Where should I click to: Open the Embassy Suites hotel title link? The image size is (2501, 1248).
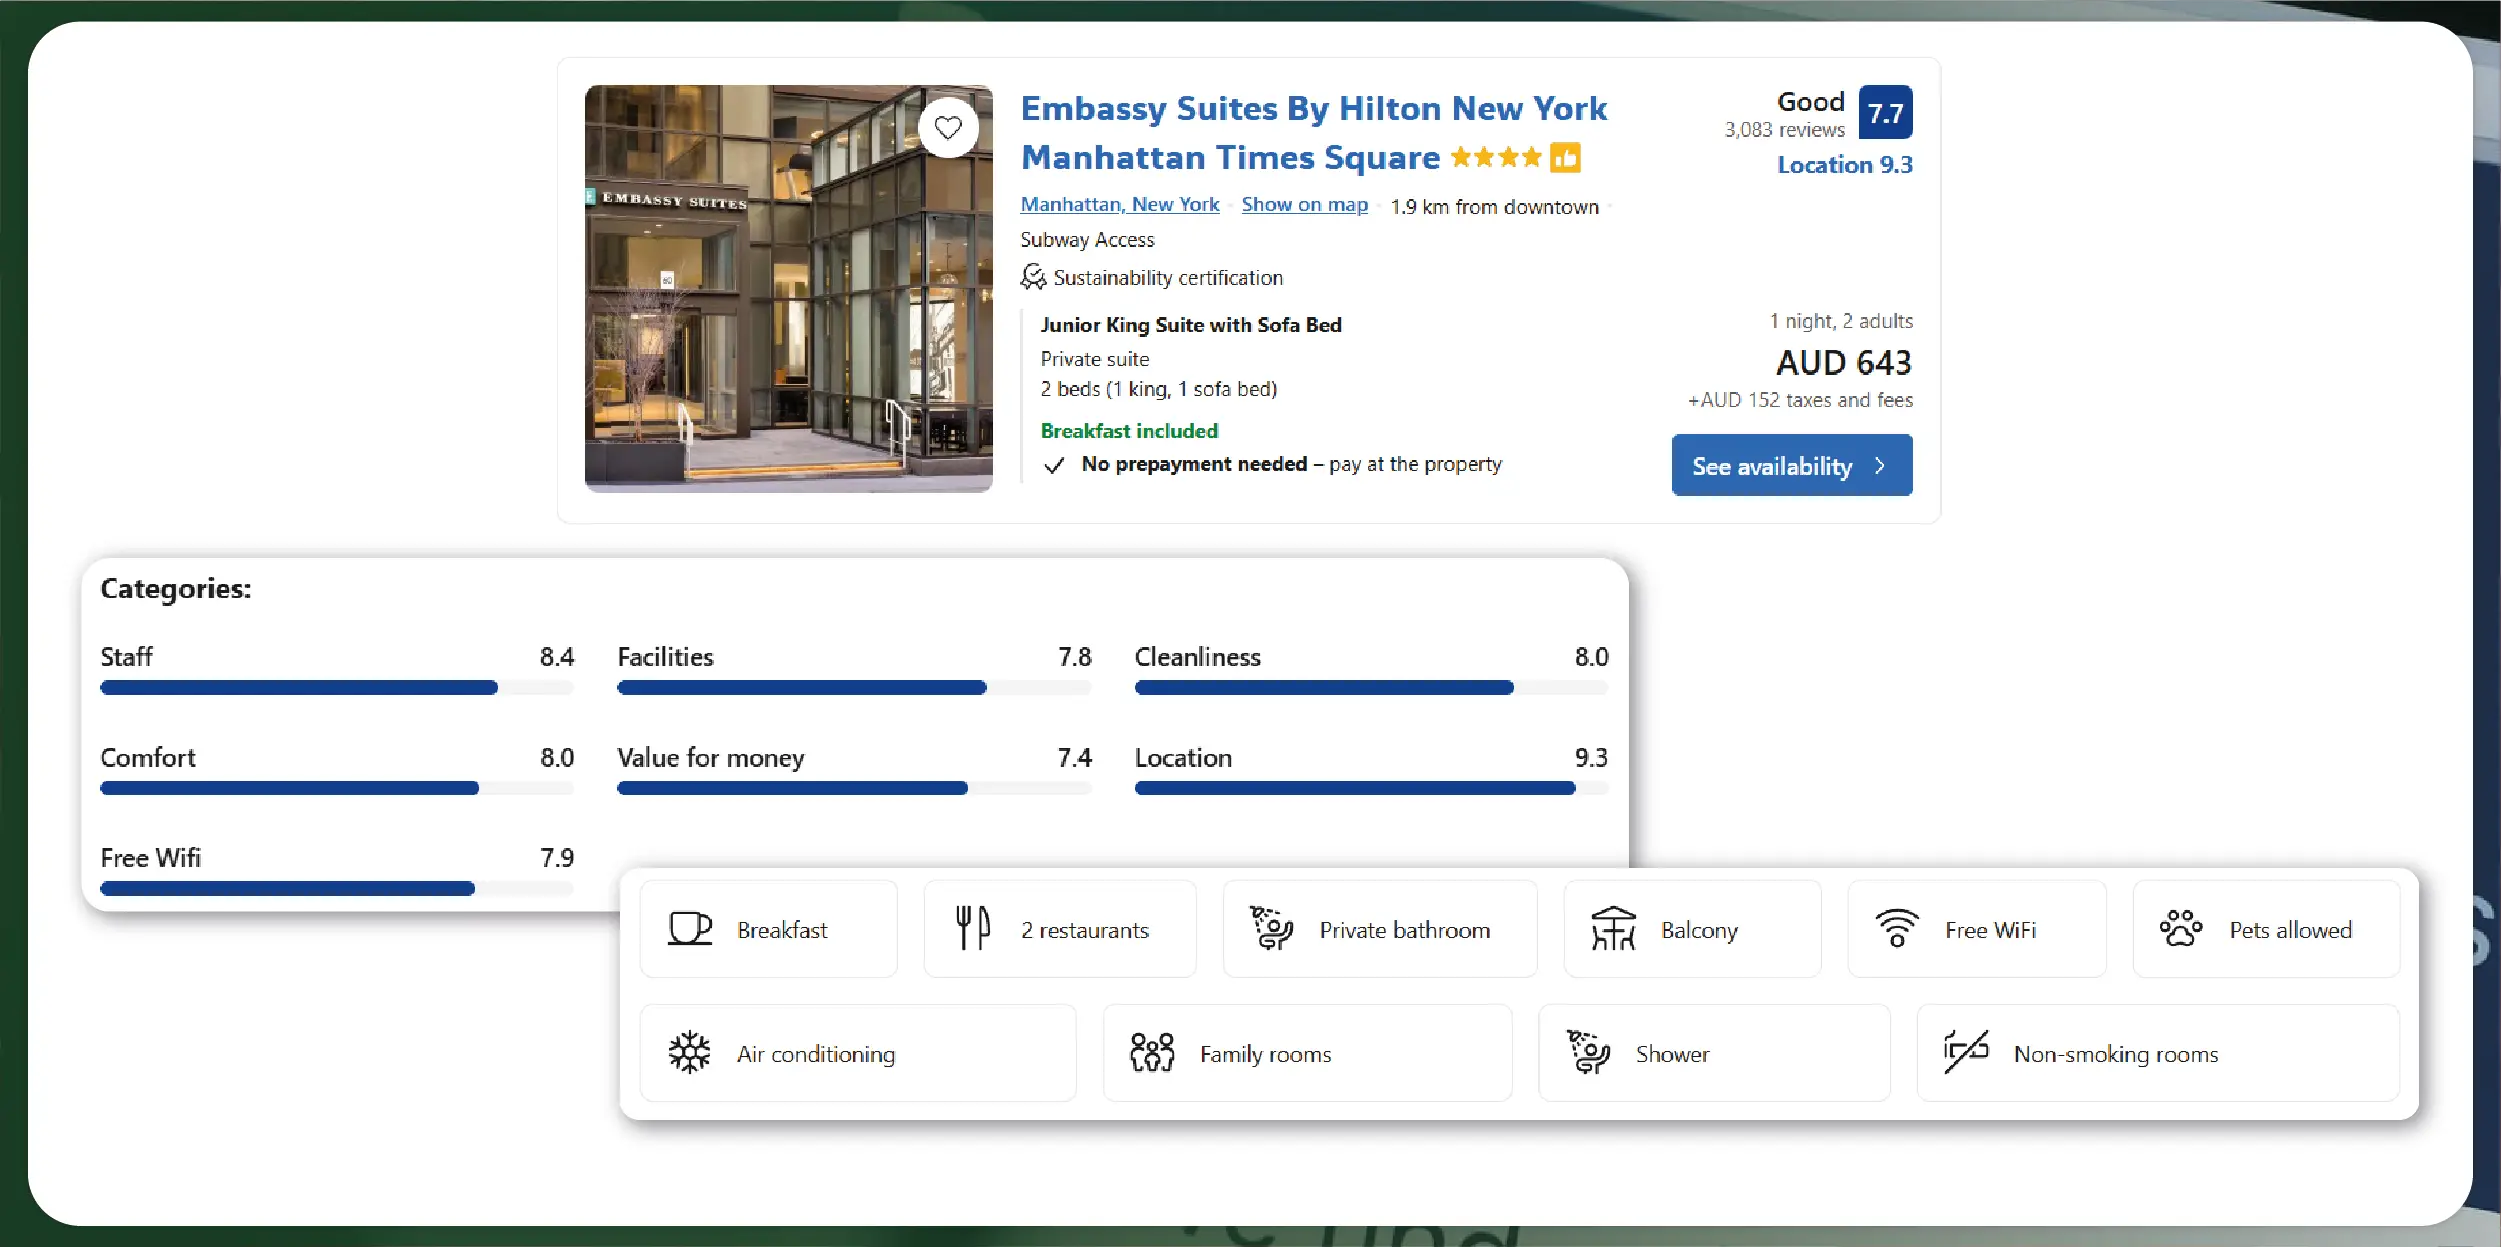point(1313,109)
